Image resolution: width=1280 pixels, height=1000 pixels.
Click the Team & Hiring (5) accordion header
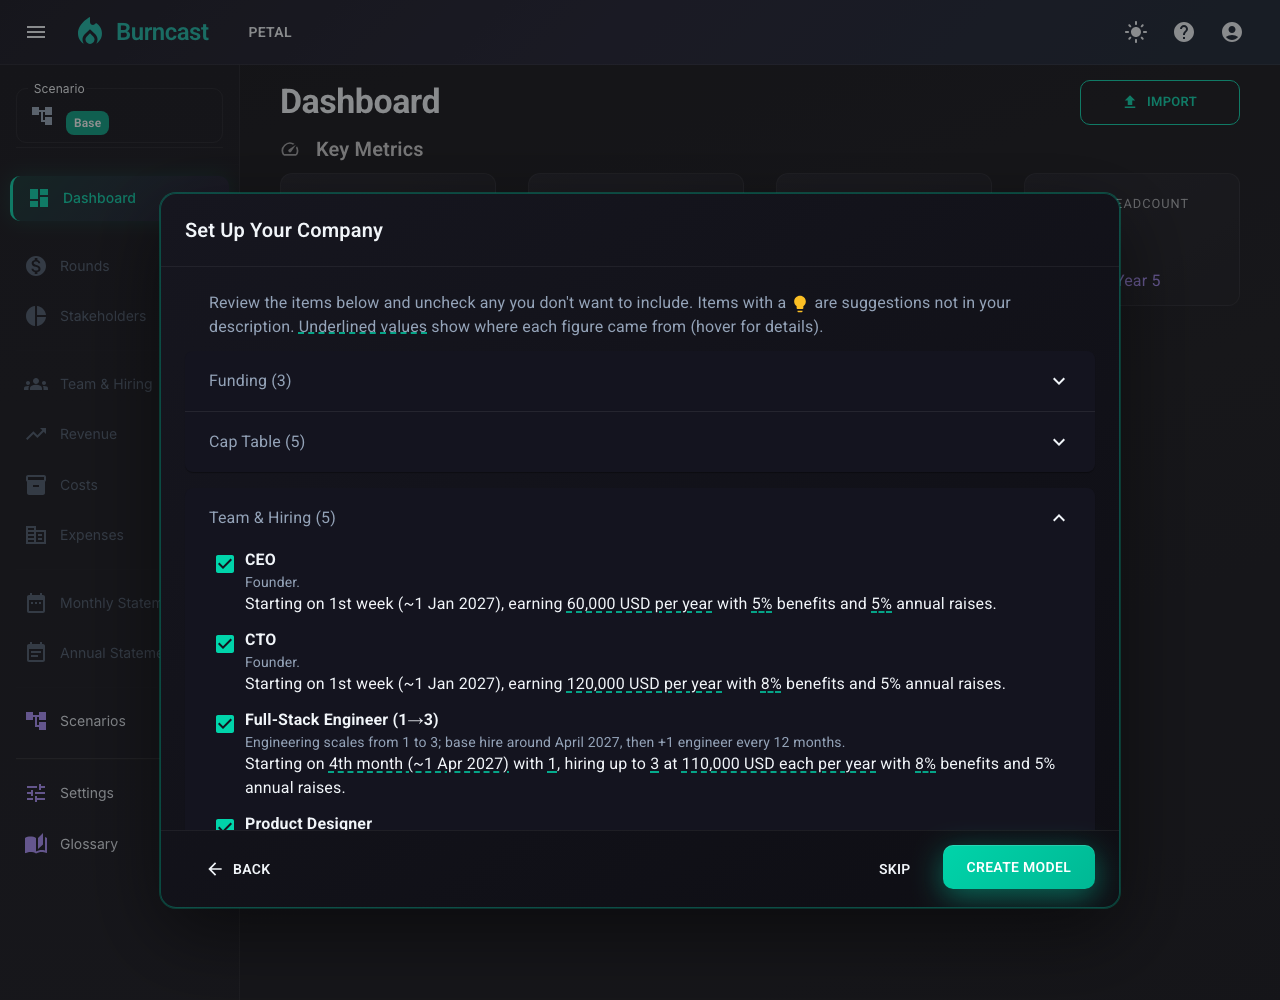pos(640,518)
